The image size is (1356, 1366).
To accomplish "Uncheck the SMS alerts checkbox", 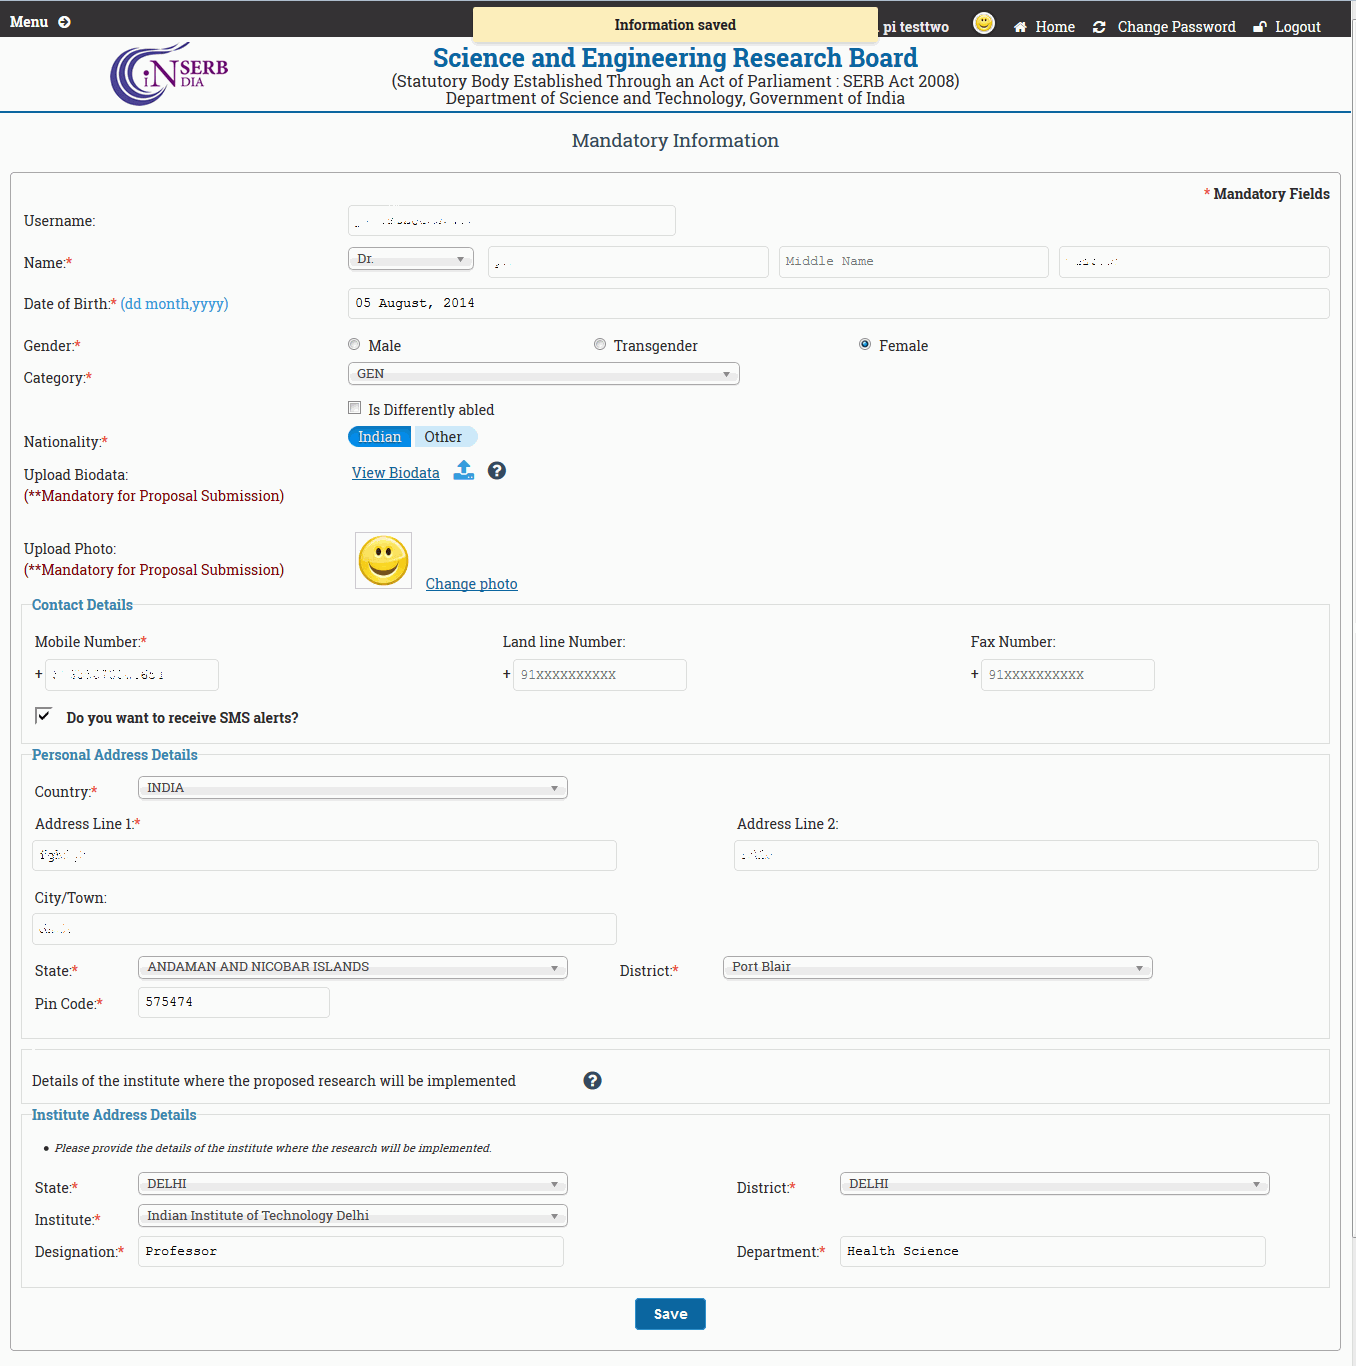I will pos(43,714).
